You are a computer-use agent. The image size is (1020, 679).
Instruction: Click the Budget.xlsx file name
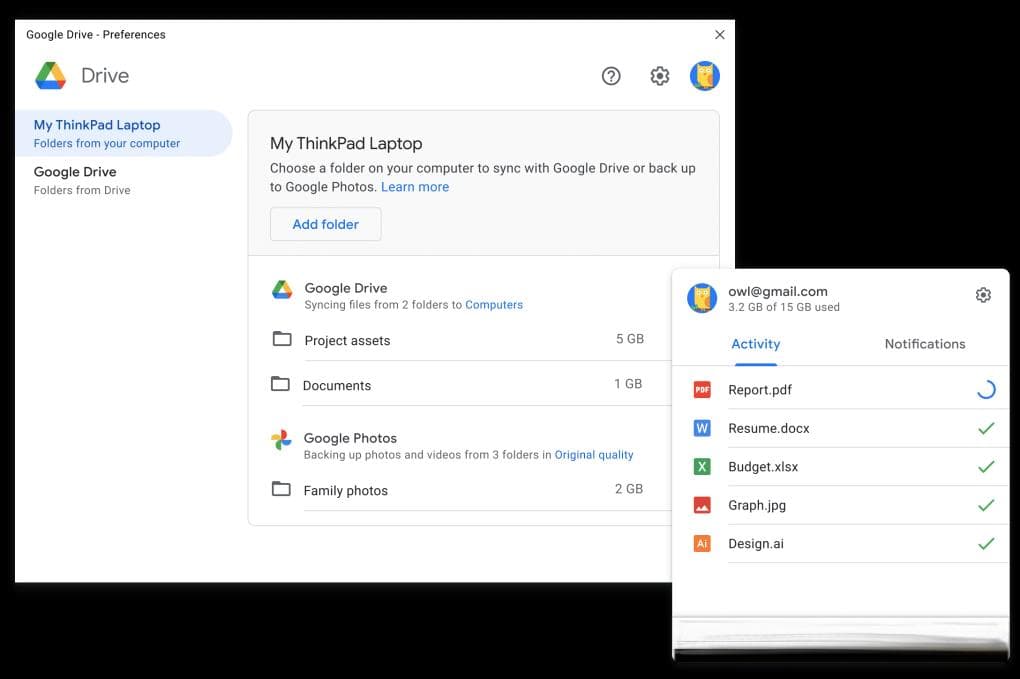tap(763, 466)
